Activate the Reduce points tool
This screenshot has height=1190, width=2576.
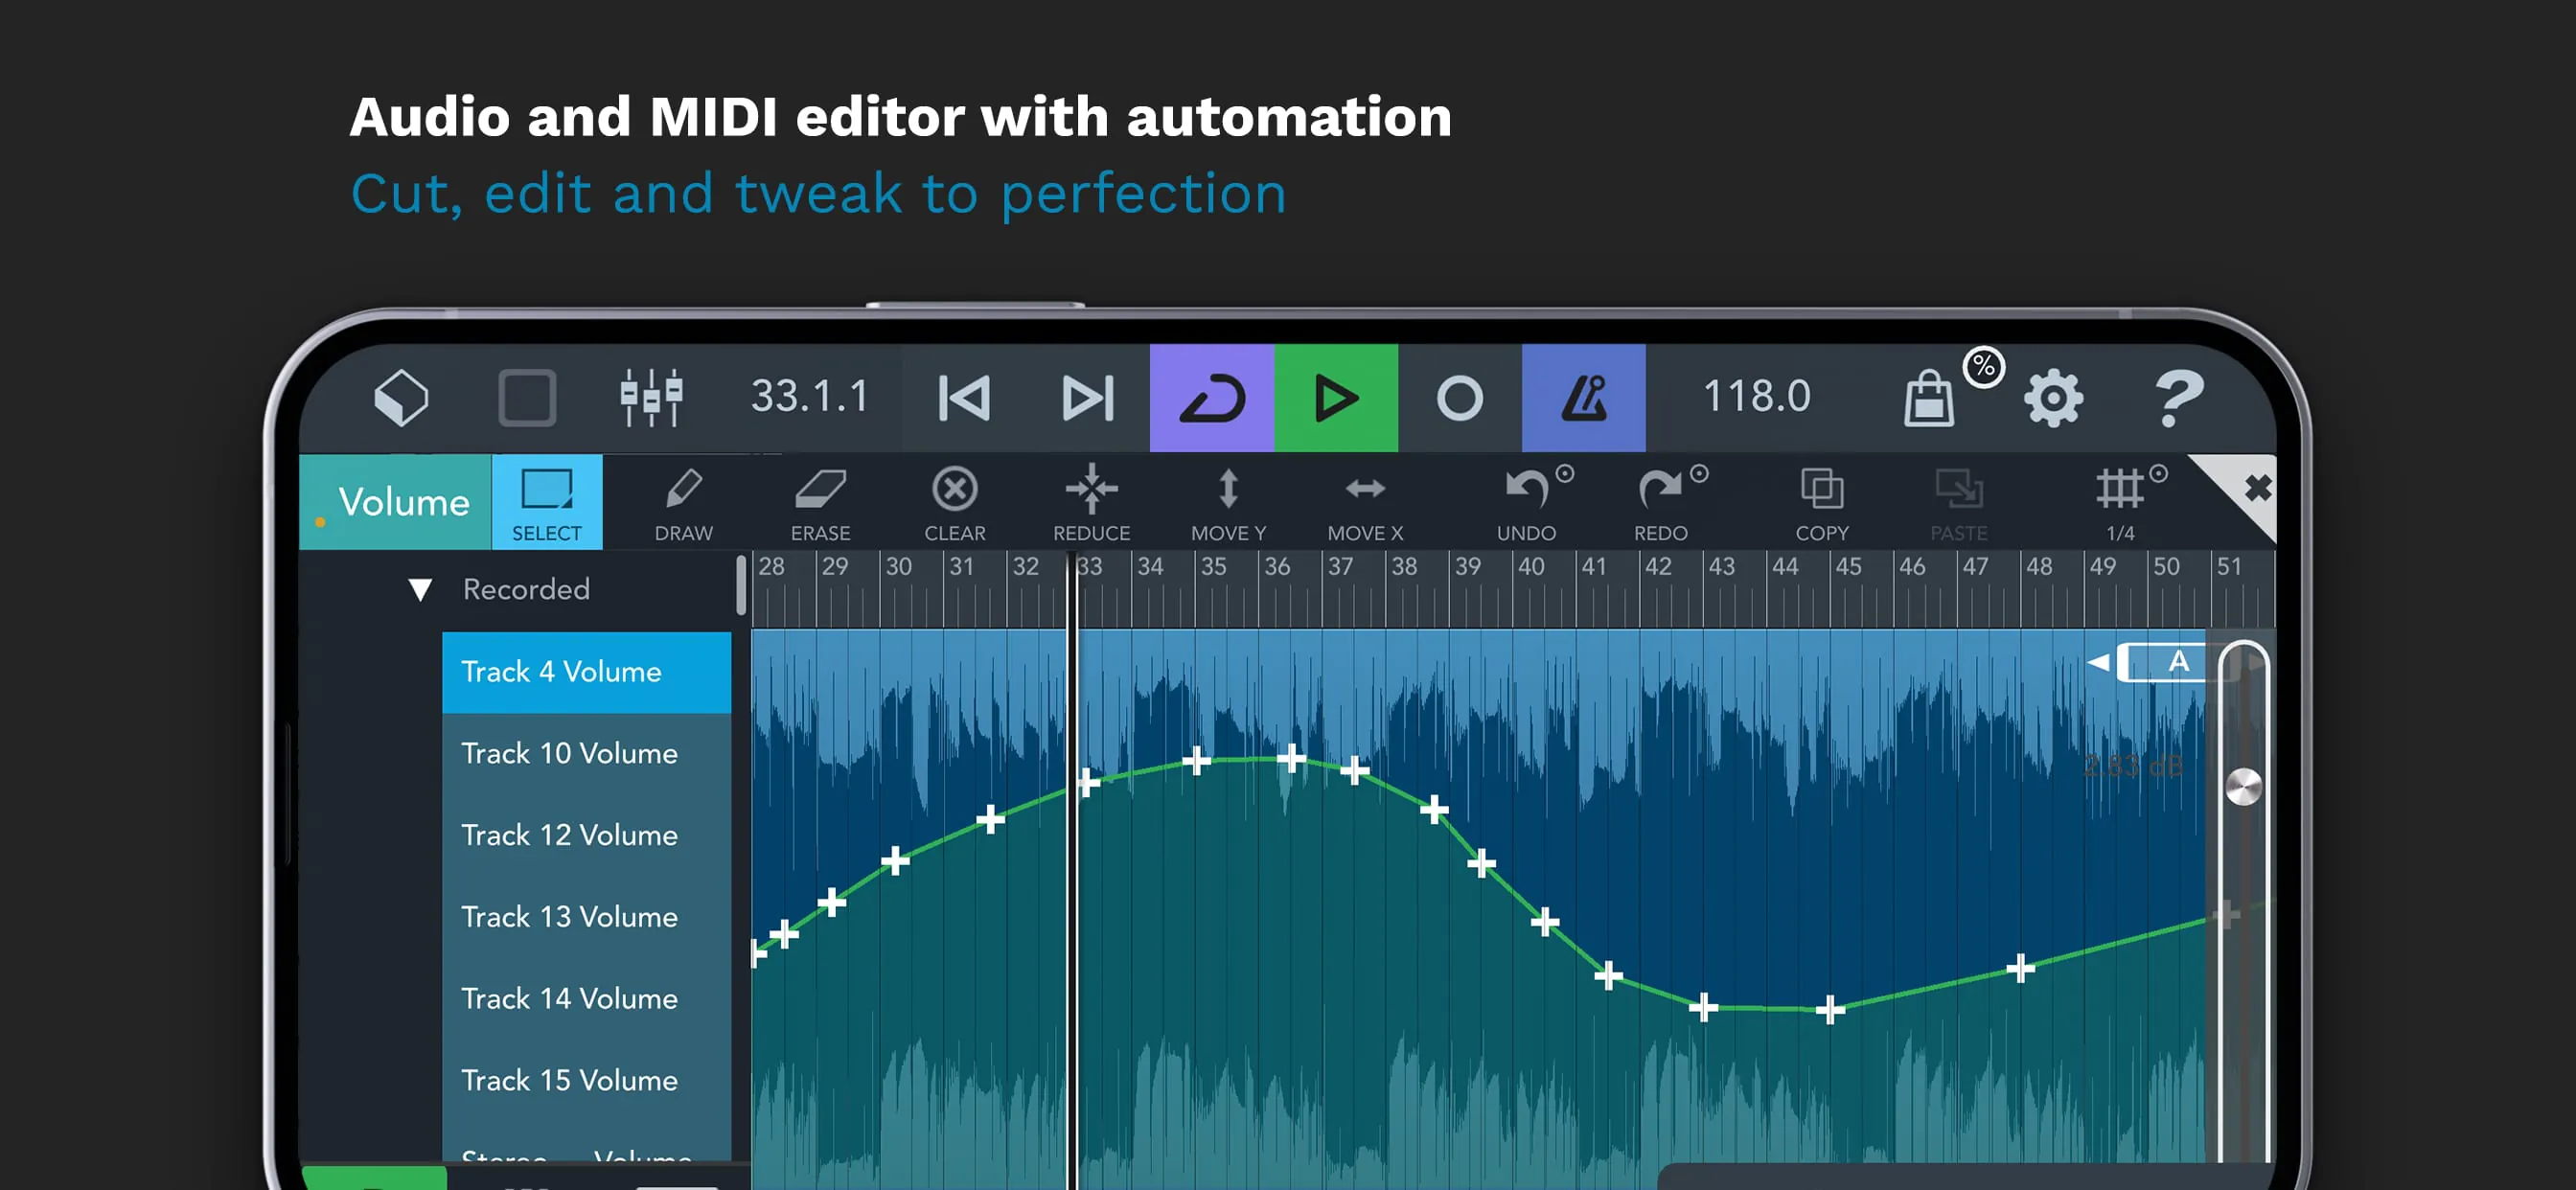click(x=1091, y=502)
